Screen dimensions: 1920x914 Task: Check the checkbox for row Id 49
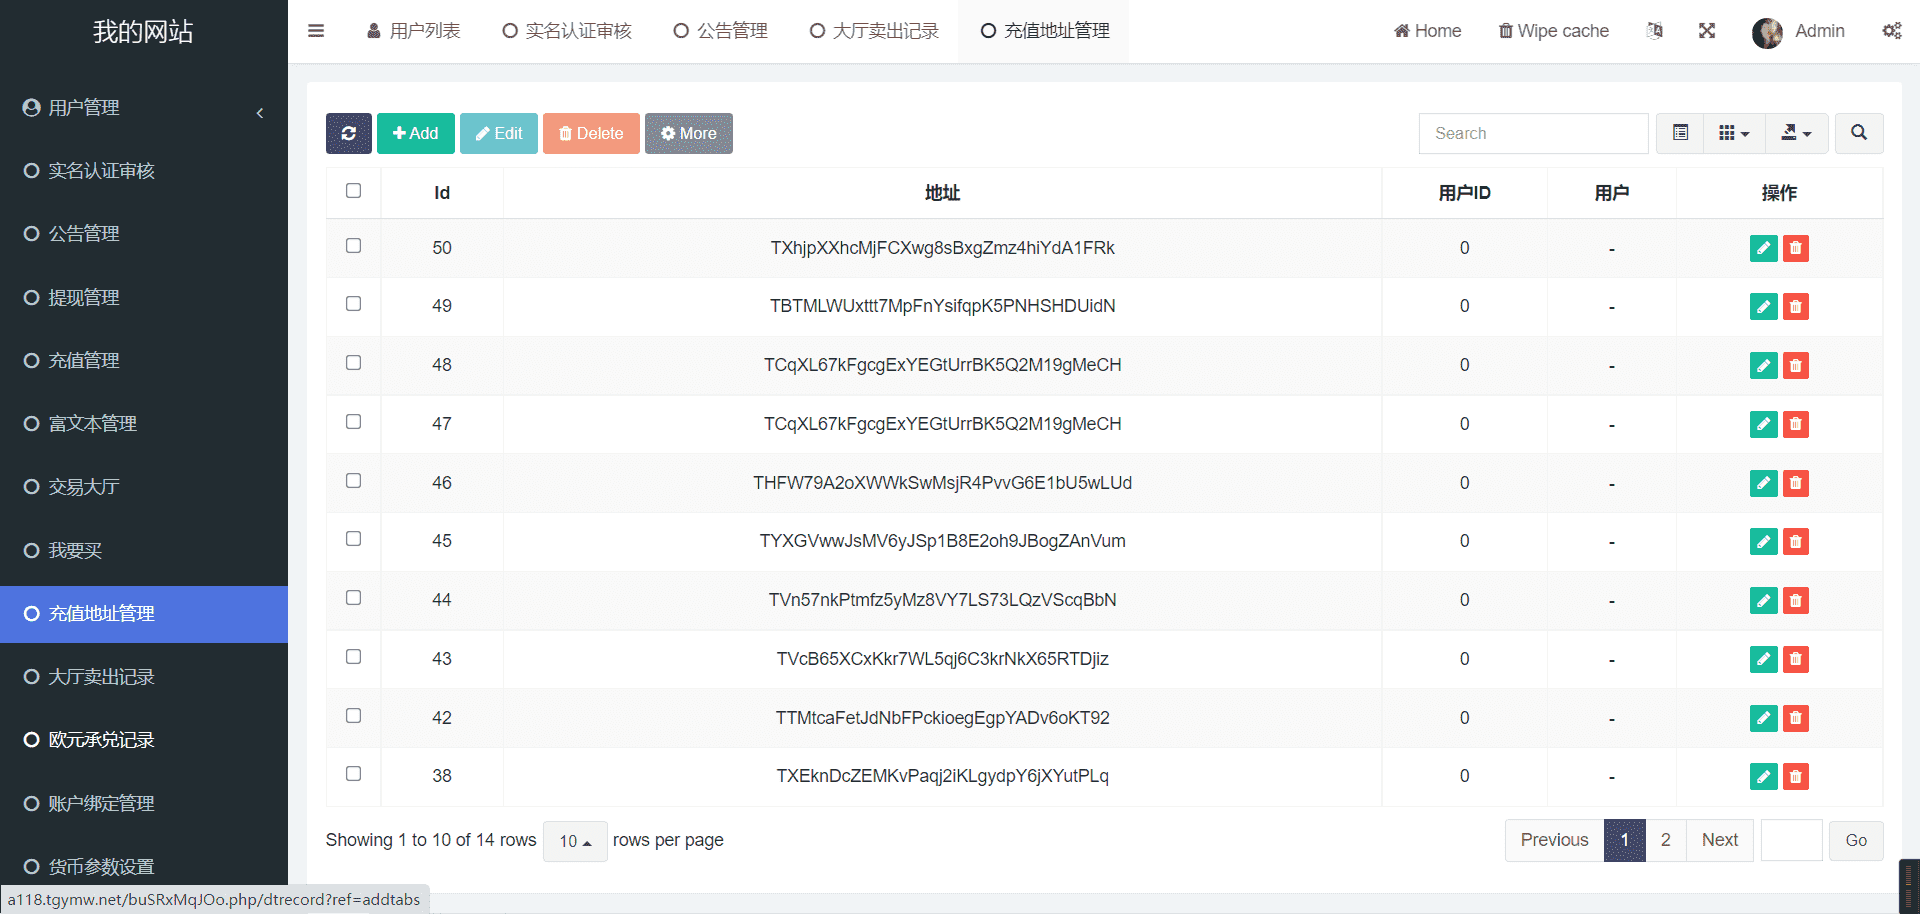pyautogui.click(x=353, y=304)
